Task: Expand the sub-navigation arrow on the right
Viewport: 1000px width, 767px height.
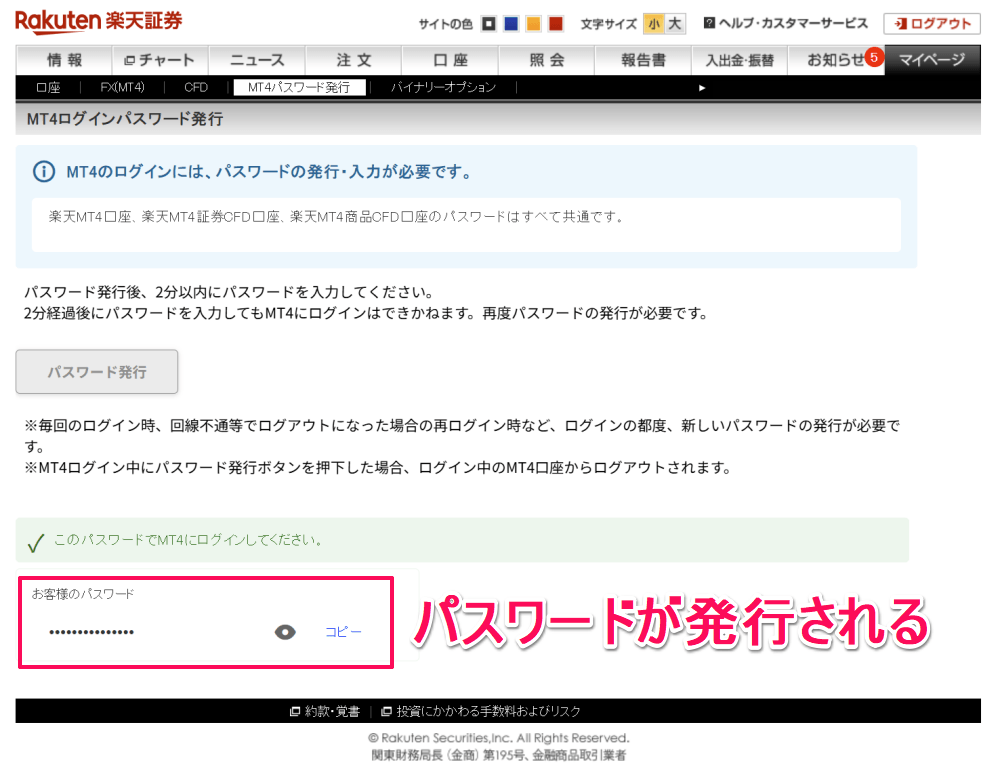Action: 703,88
